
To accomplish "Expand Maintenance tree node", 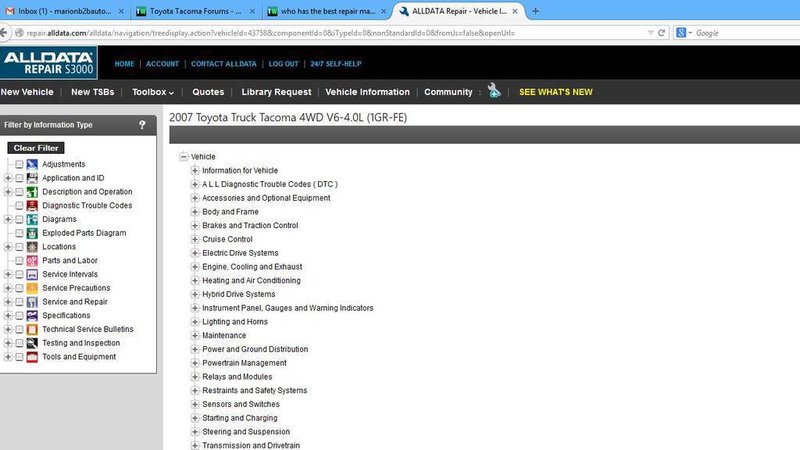I will tap(194, 336).
